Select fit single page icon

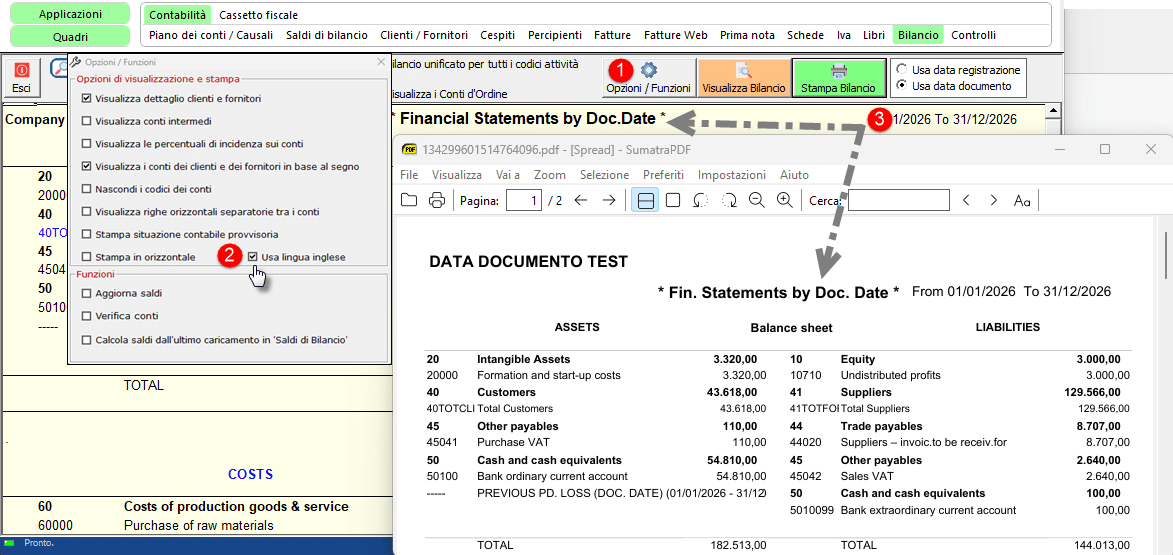[673, 200]
